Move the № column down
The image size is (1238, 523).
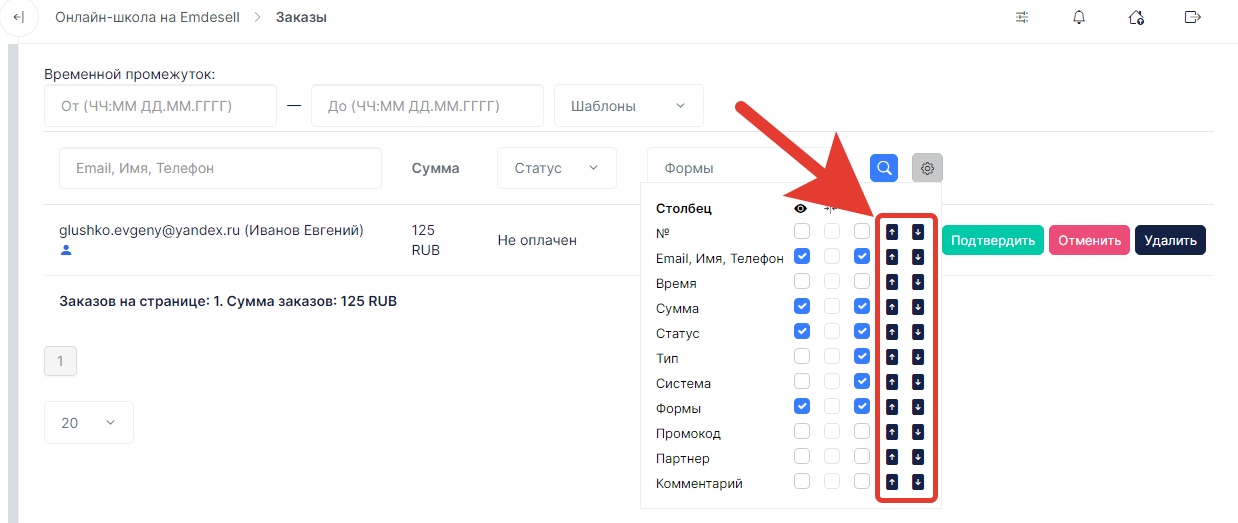point(918,232)
